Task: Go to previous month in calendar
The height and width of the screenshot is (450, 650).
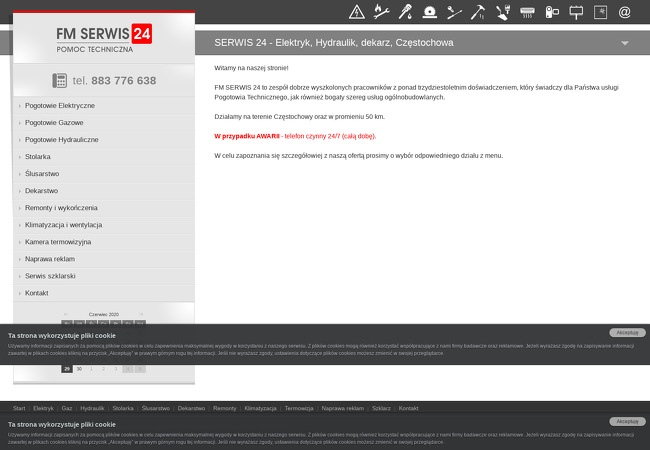Action: pos(65,315)
